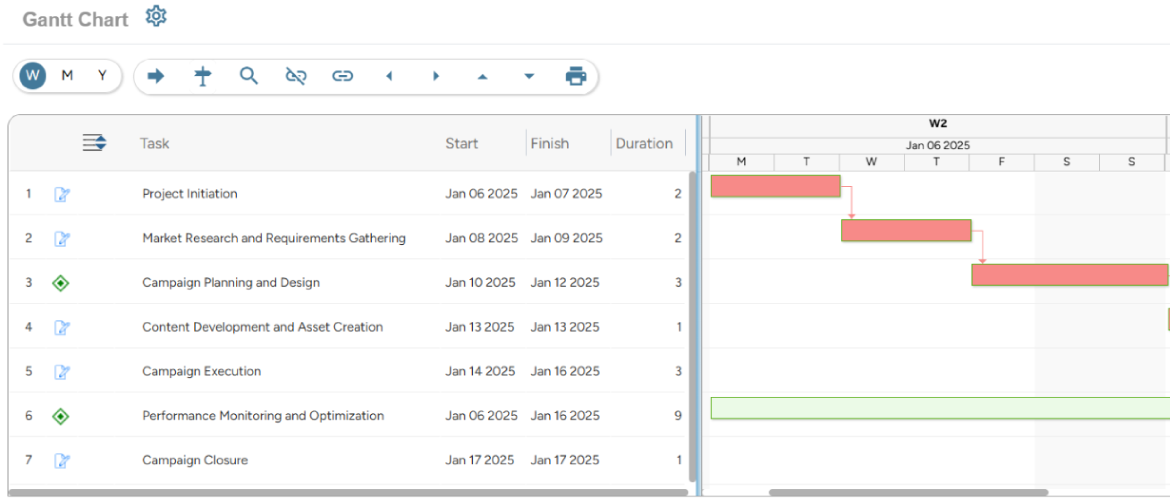Screen dimensions: 1170x500
Task: Click the expand/collapse rows header icon
Action: coord(95,143)
